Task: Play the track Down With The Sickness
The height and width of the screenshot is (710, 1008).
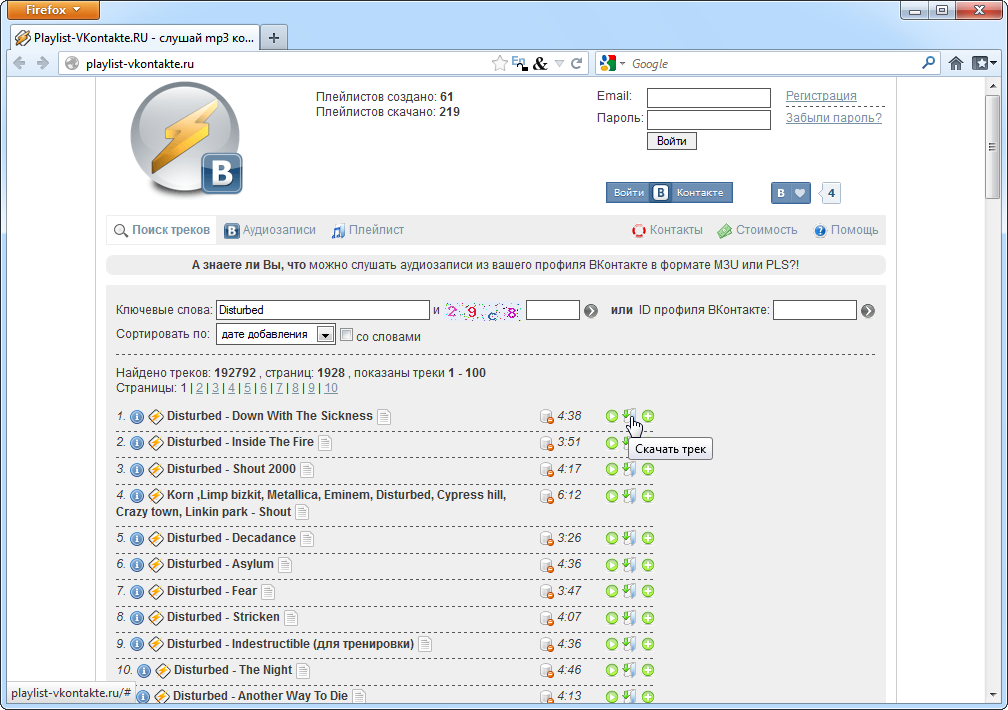Action: 611,416
